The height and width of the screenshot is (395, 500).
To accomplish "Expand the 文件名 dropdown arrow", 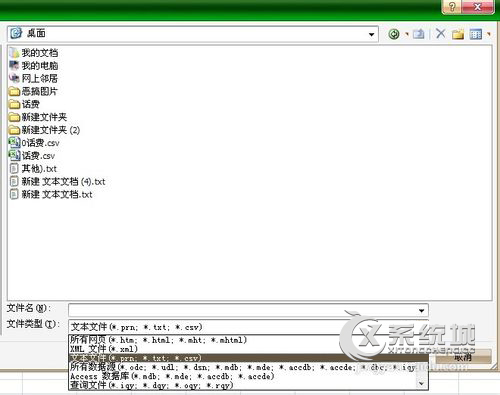I will (x=421, y=310).
